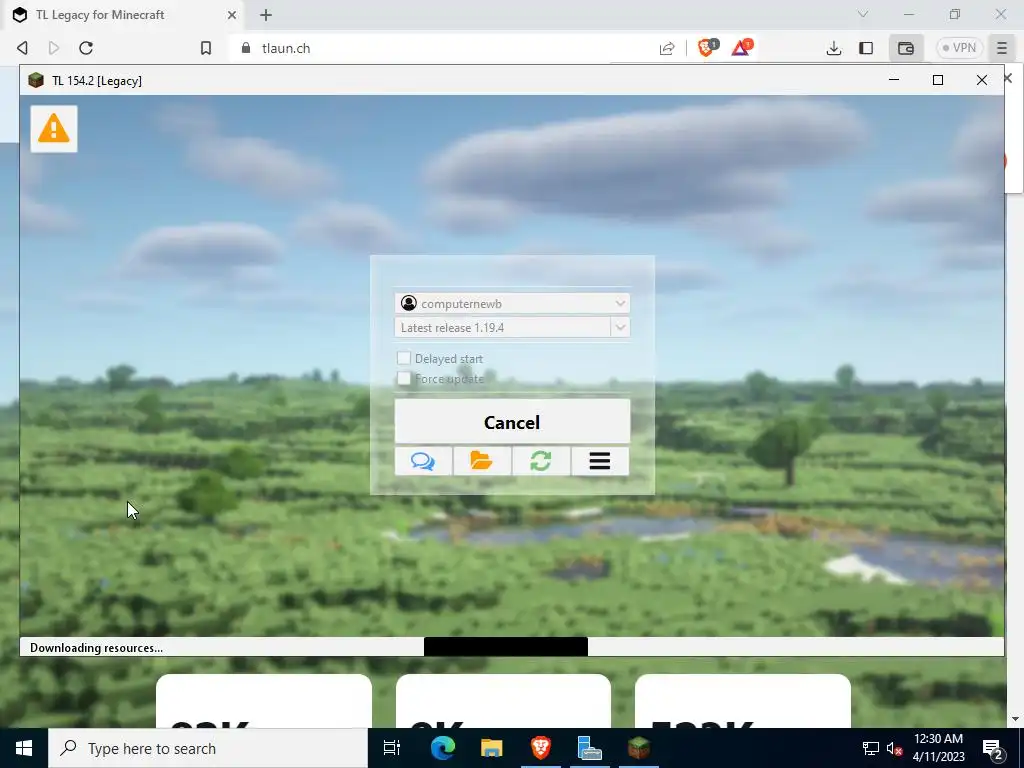The height and width of the screenshot is (768, 1024).
Task: Open the launcher hamburger menu button
Action: [600, 461]
